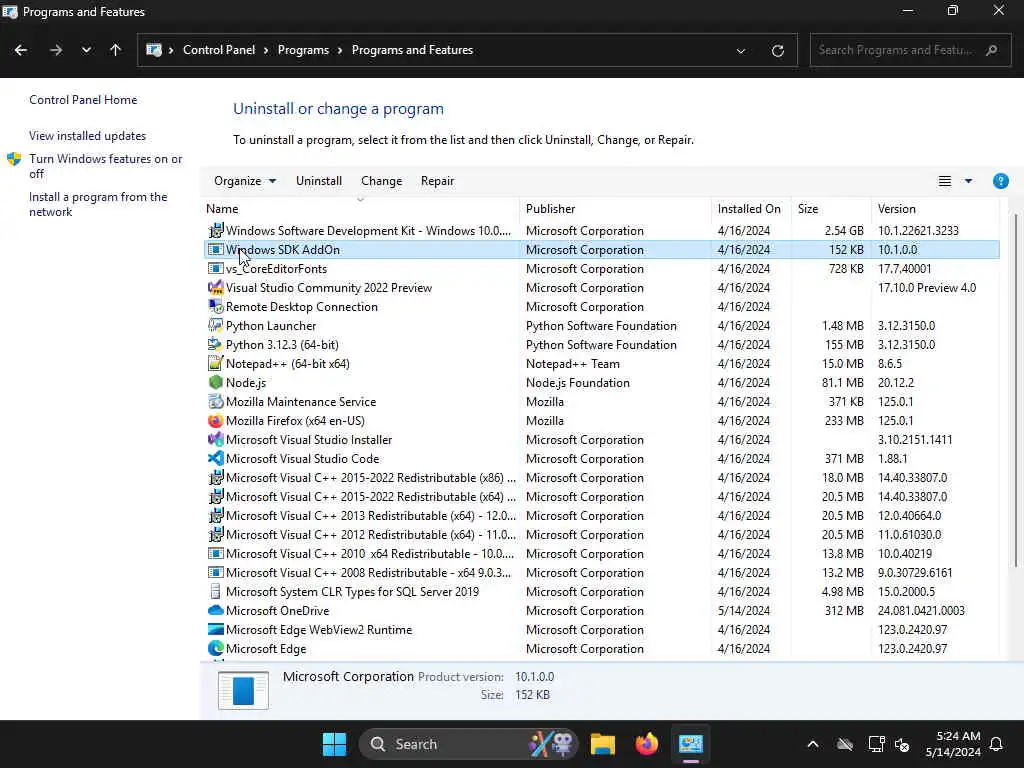Image resolution: width=1024 pixels, height=768 pixels.
Task: Click the Repair toolbar button
Action: tap(438, 181)
